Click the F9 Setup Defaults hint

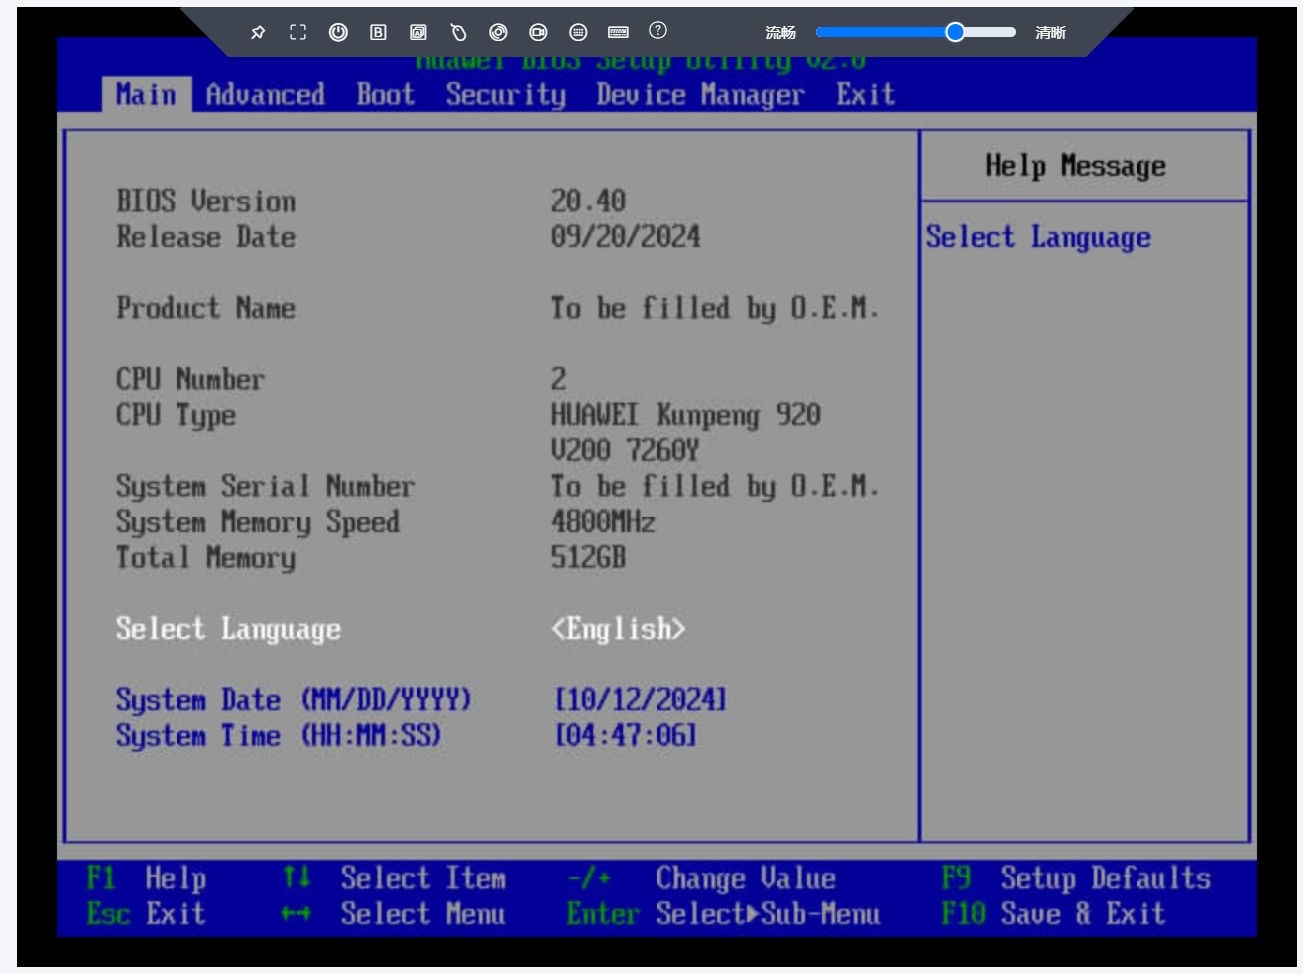point(1076,879)
